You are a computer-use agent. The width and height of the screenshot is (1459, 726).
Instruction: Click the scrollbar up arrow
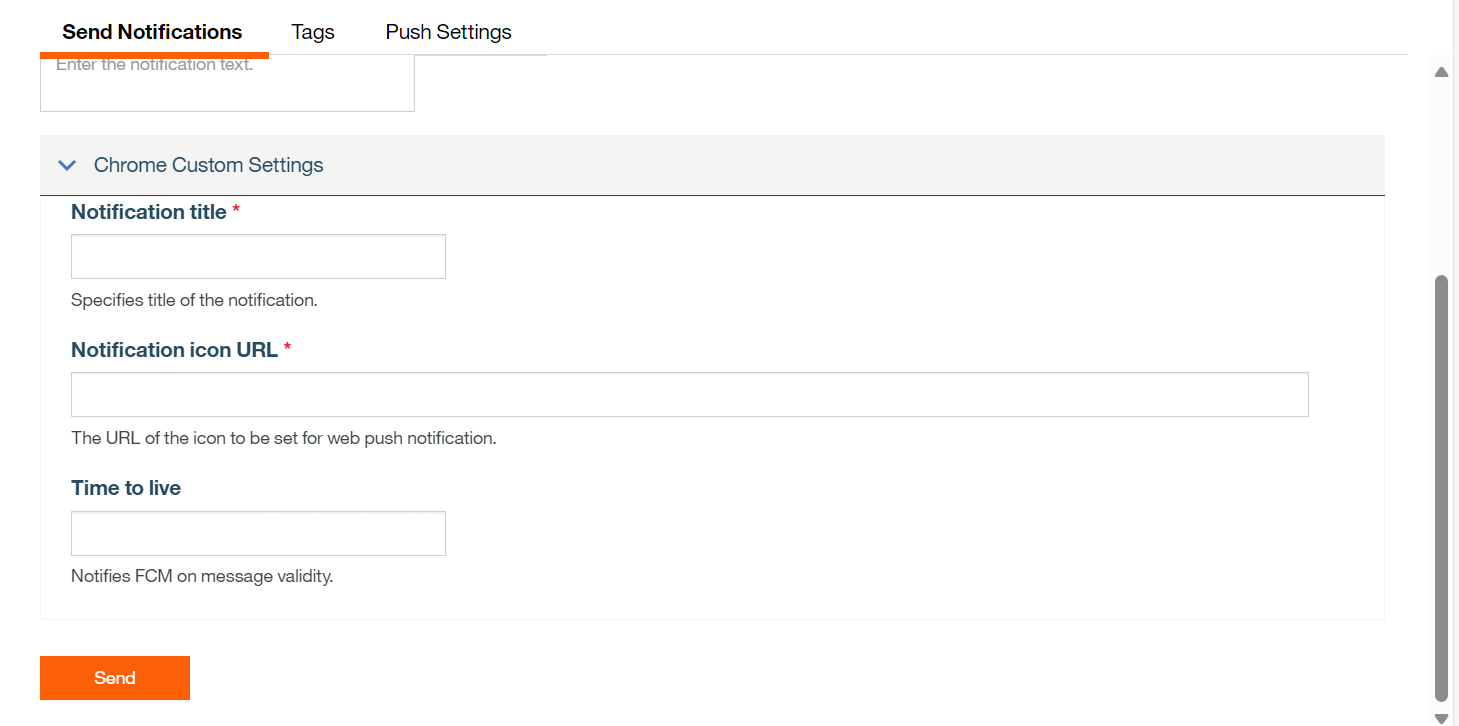(1441, 72)
